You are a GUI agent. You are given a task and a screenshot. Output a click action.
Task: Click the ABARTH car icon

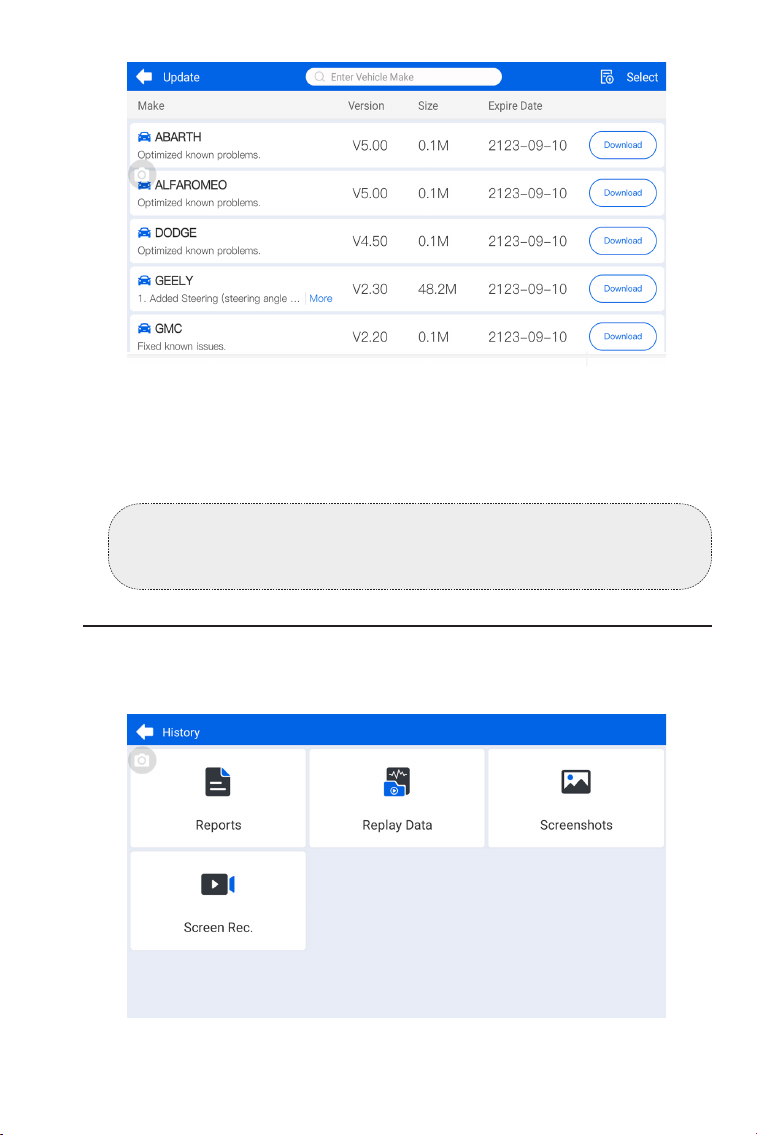point(144,137)
